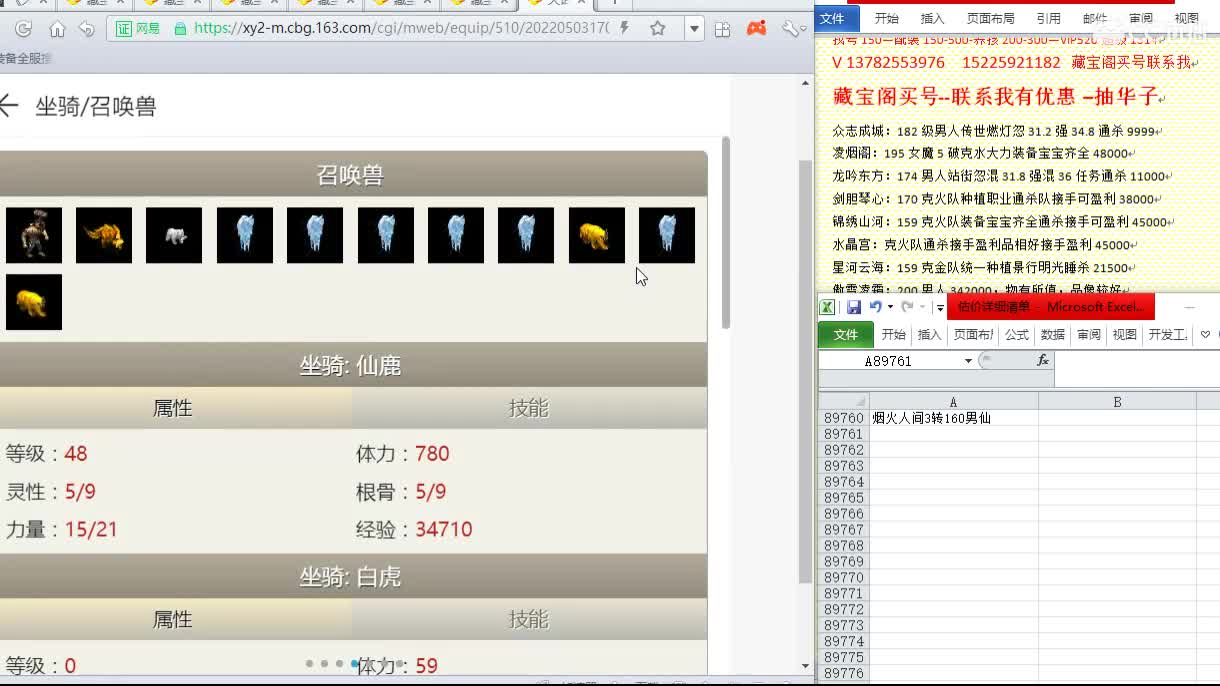This screenshot has width=1220, height=686.
Task: Select the white beast summon thumbnail
Action: point(174,235)
